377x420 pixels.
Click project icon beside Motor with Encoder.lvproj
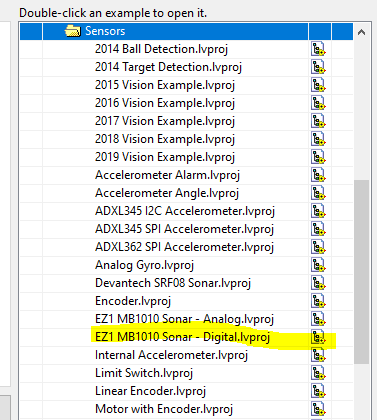(x=318, y=409)
